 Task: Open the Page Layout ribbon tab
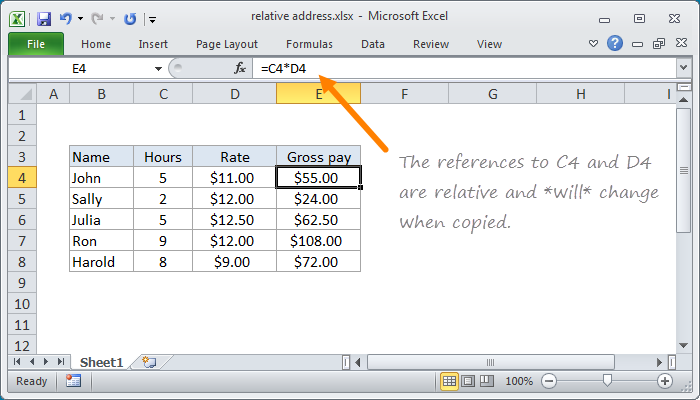227,44
